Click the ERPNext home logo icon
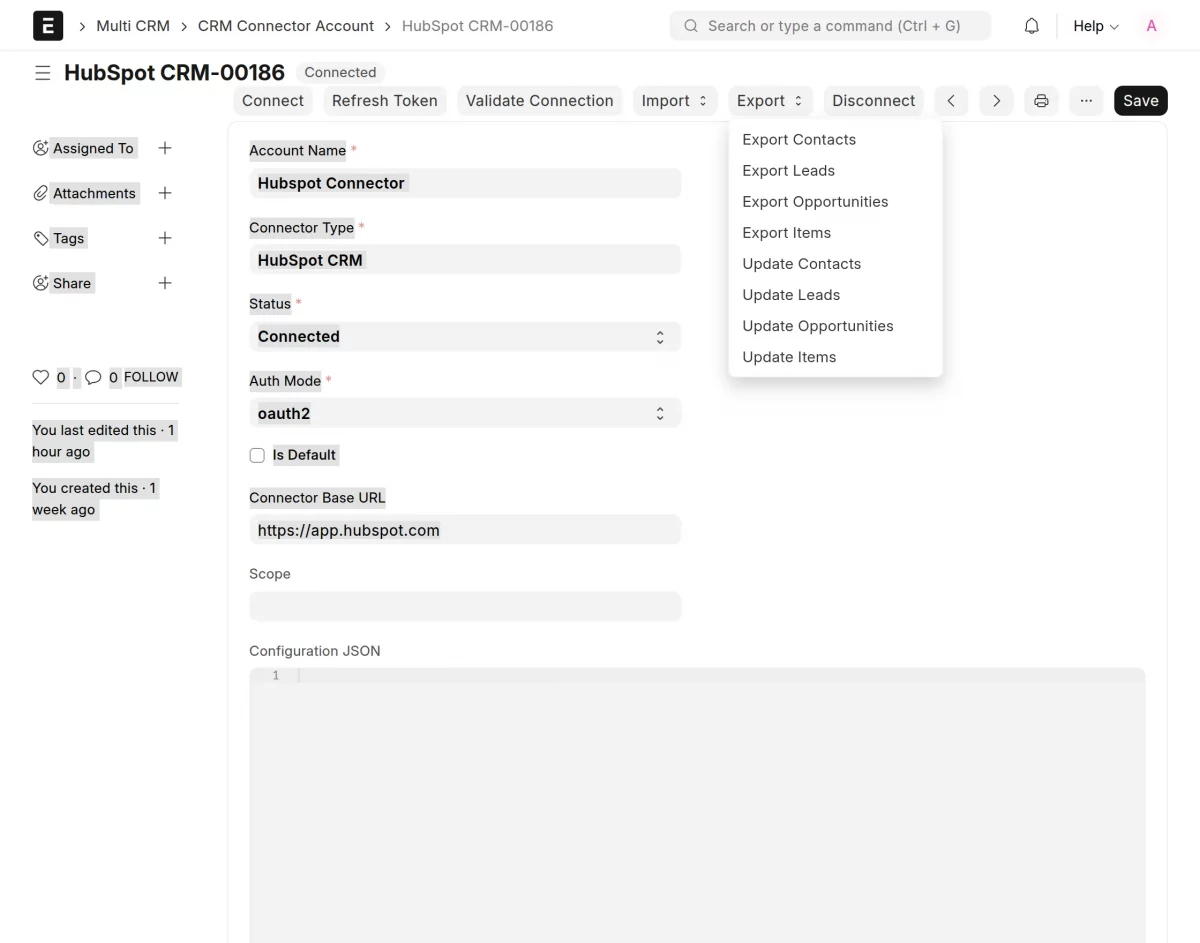Screen dimensions: 1200x943 point(48,25)
